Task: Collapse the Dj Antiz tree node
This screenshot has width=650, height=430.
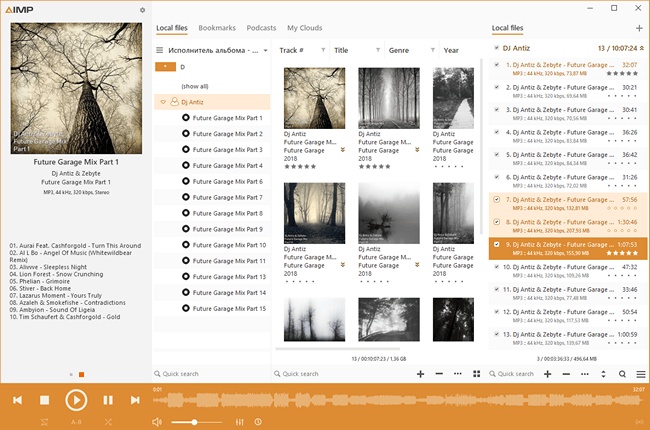Action: [162, 101]
